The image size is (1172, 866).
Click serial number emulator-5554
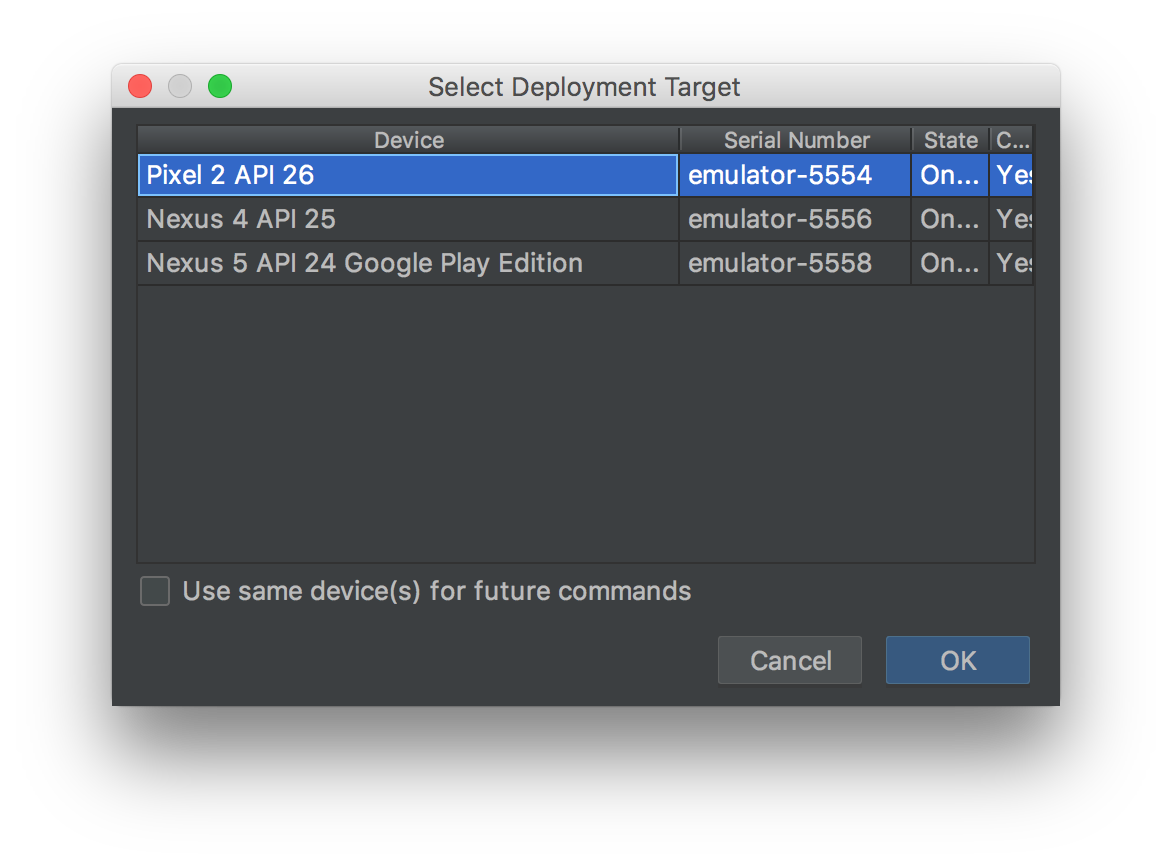pos(795,175)
